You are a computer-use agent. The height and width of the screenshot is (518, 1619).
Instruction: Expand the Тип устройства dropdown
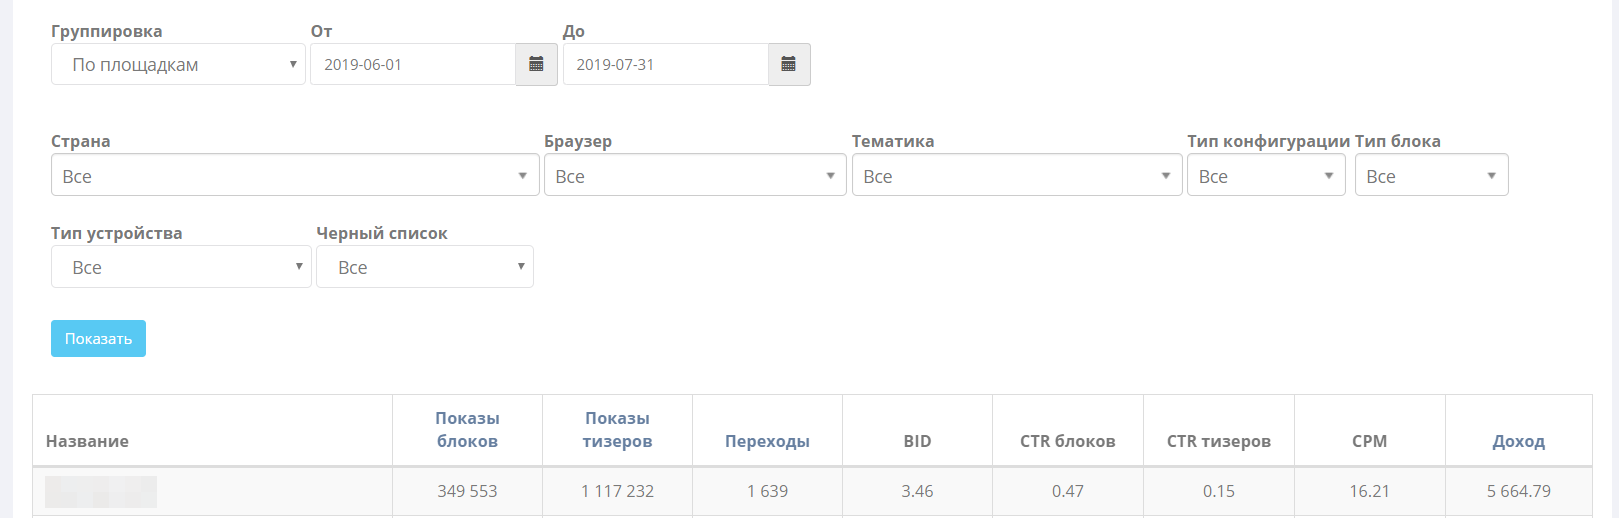pos(181,267)
